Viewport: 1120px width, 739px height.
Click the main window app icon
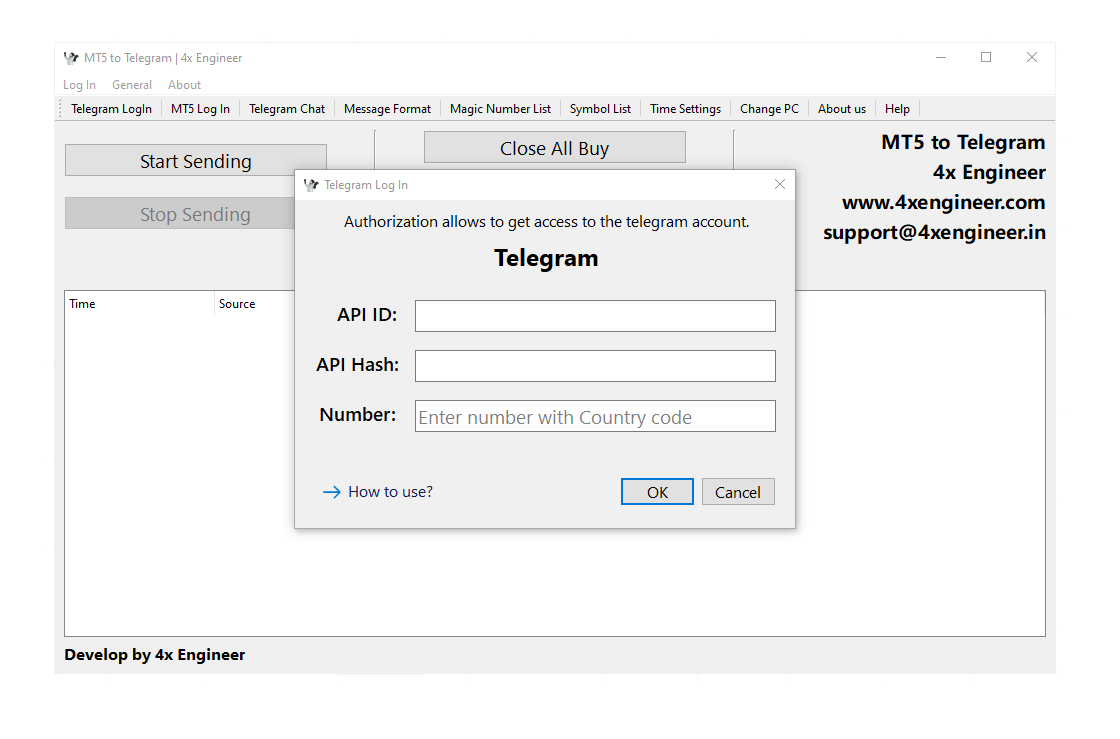(71, 58)
